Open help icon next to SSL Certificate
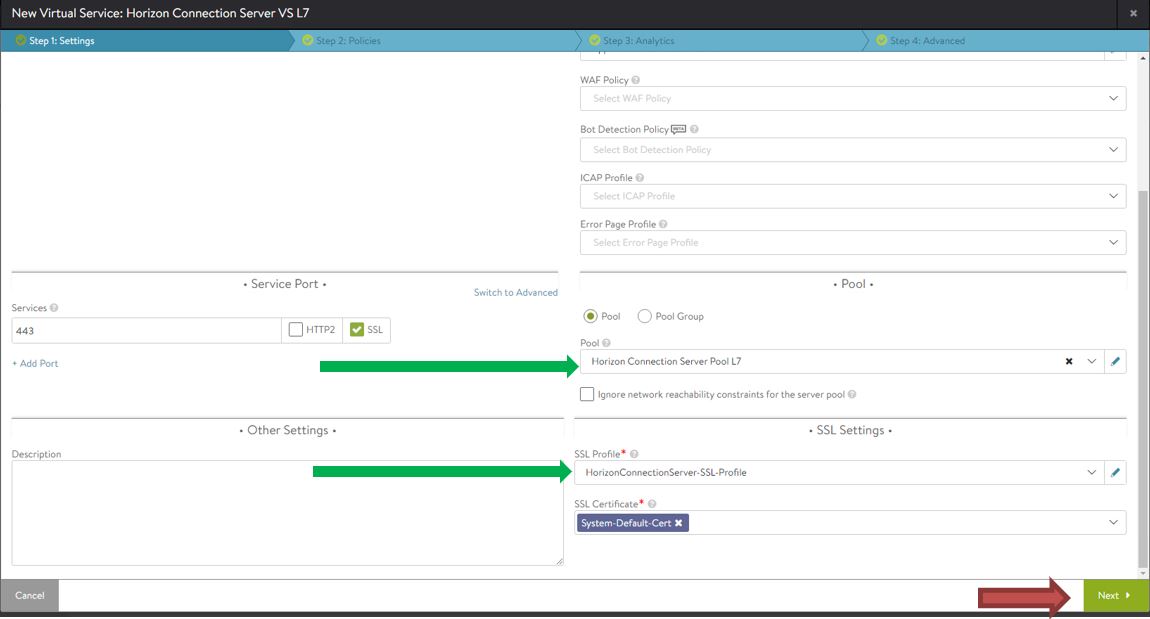 pos(652,504)
